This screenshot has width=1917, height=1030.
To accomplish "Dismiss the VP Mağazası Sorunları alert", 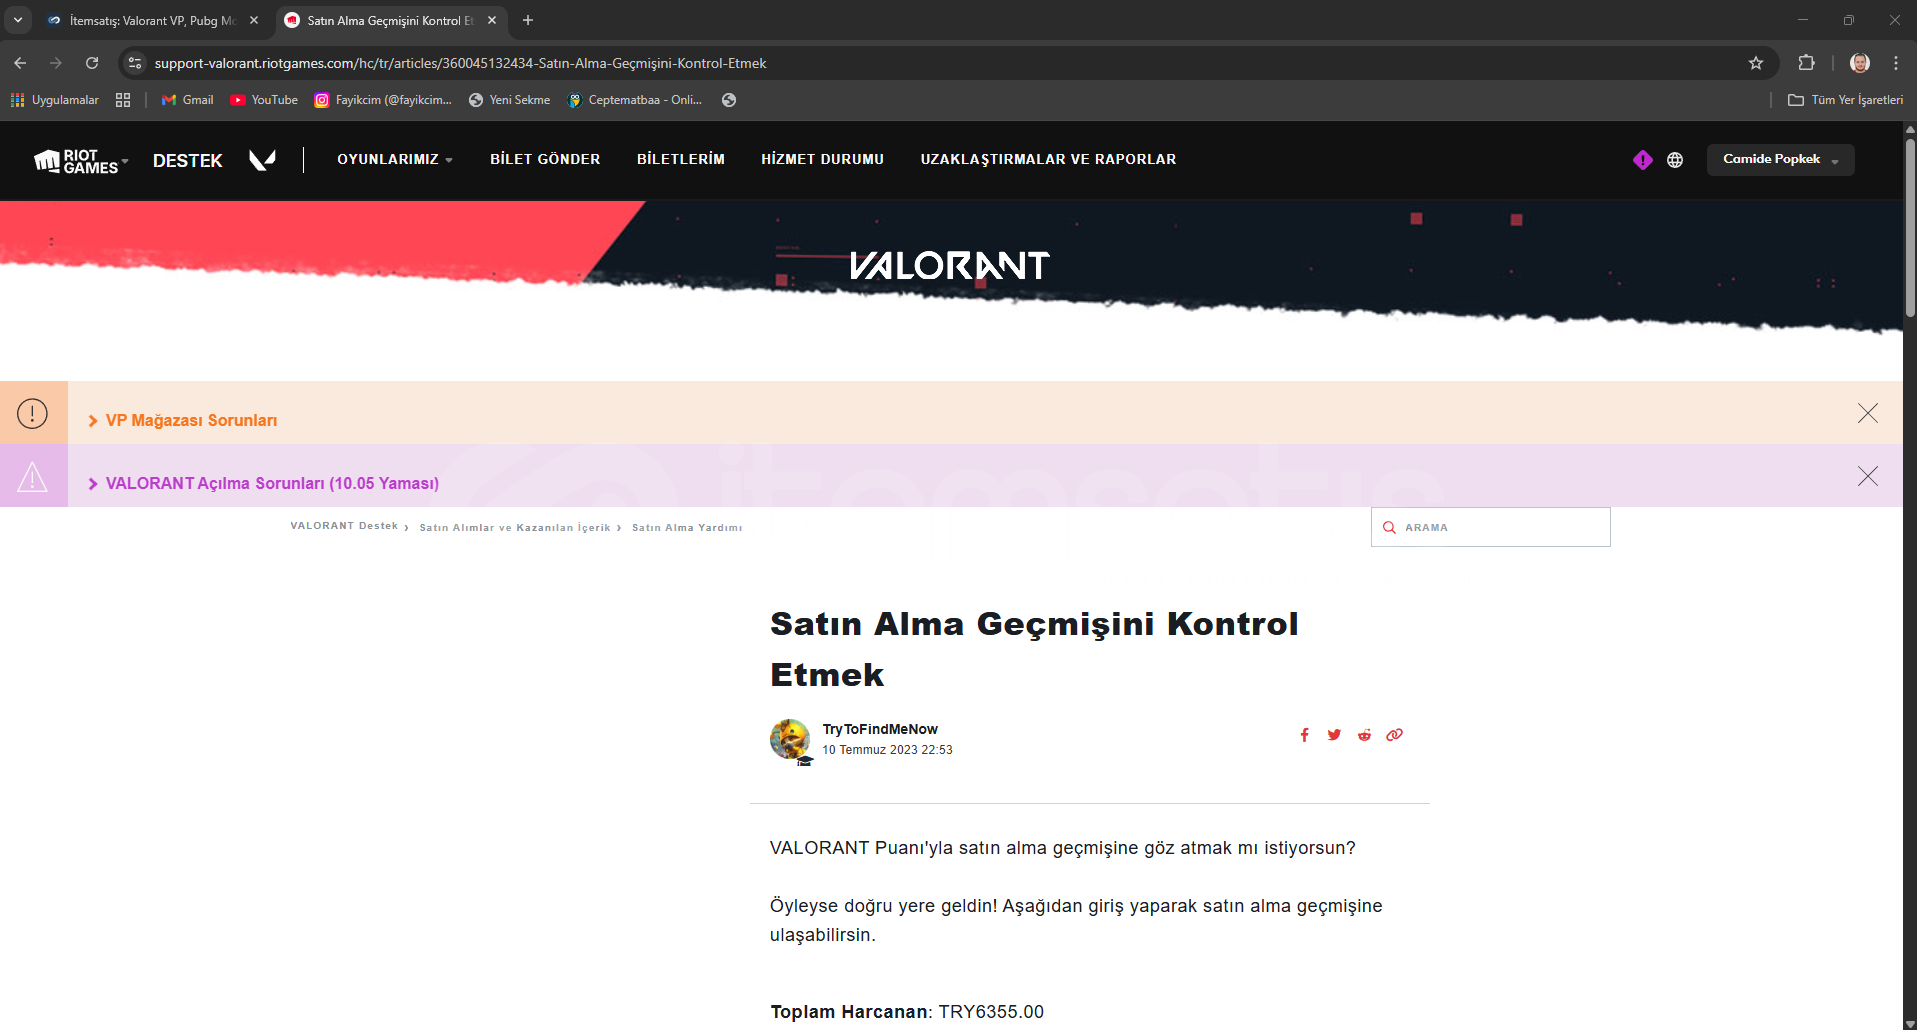I will pyautogui.click(x=1867, y=413).
